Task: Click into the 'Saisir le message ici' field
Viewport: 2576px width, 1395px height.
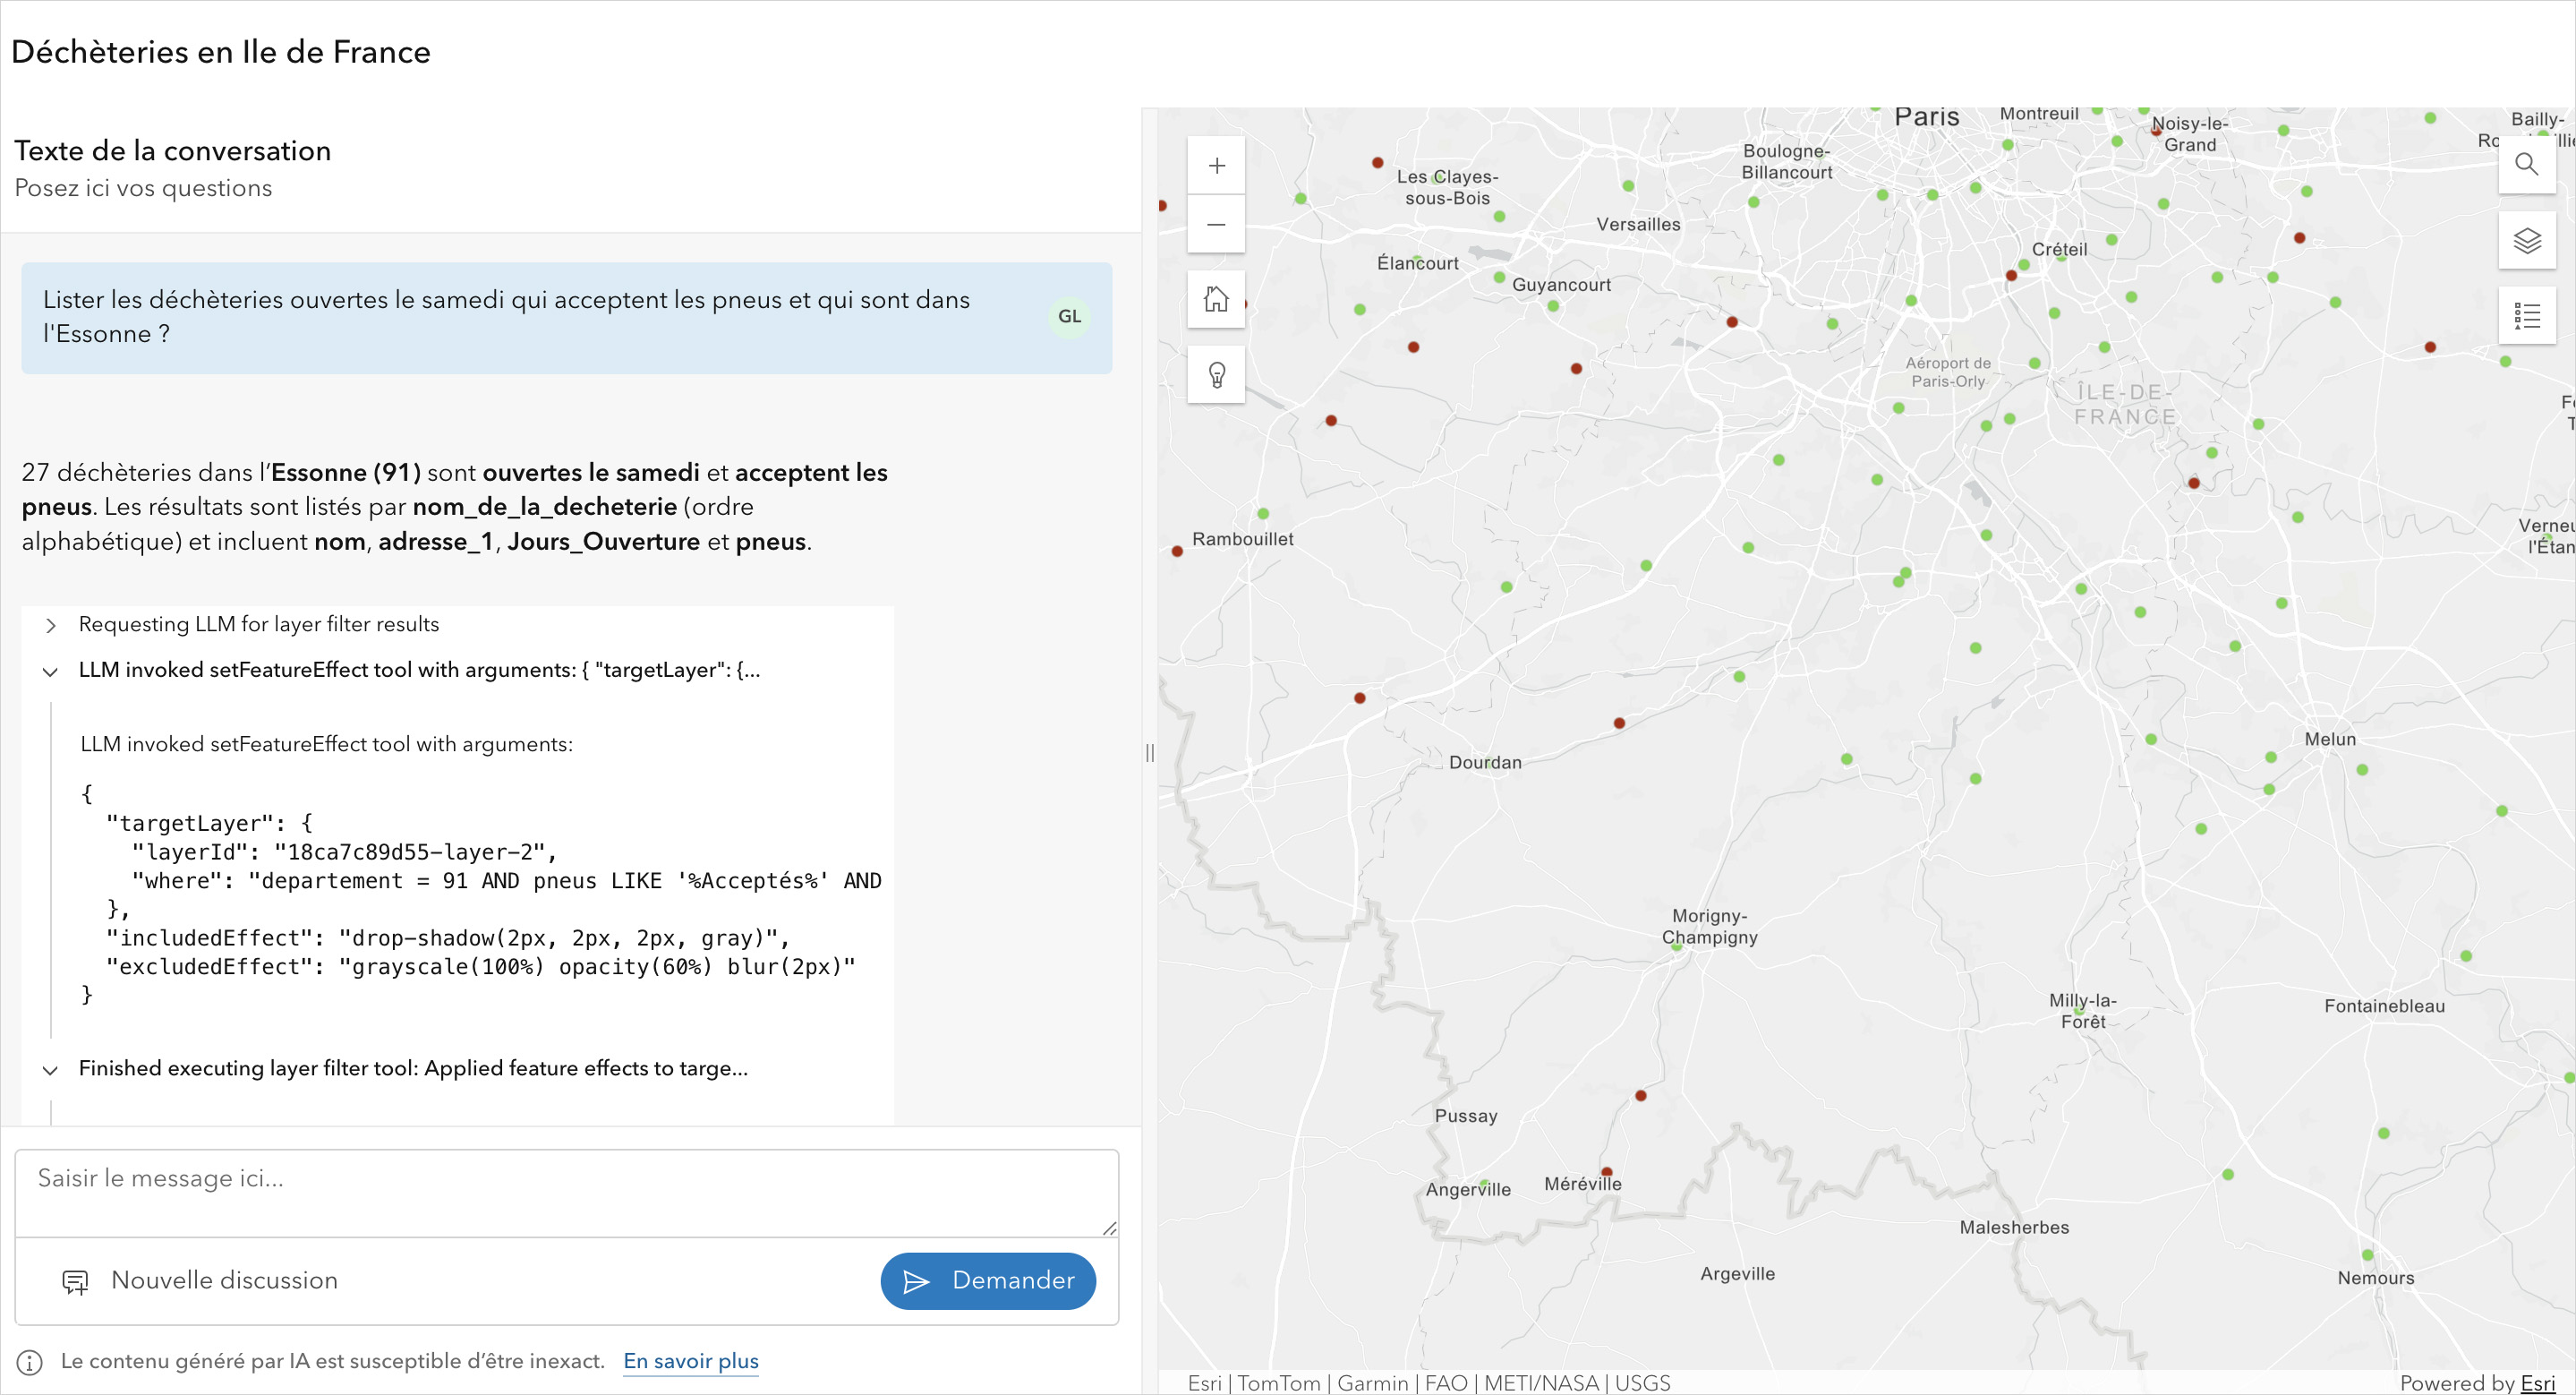Action: (567, 1193)
